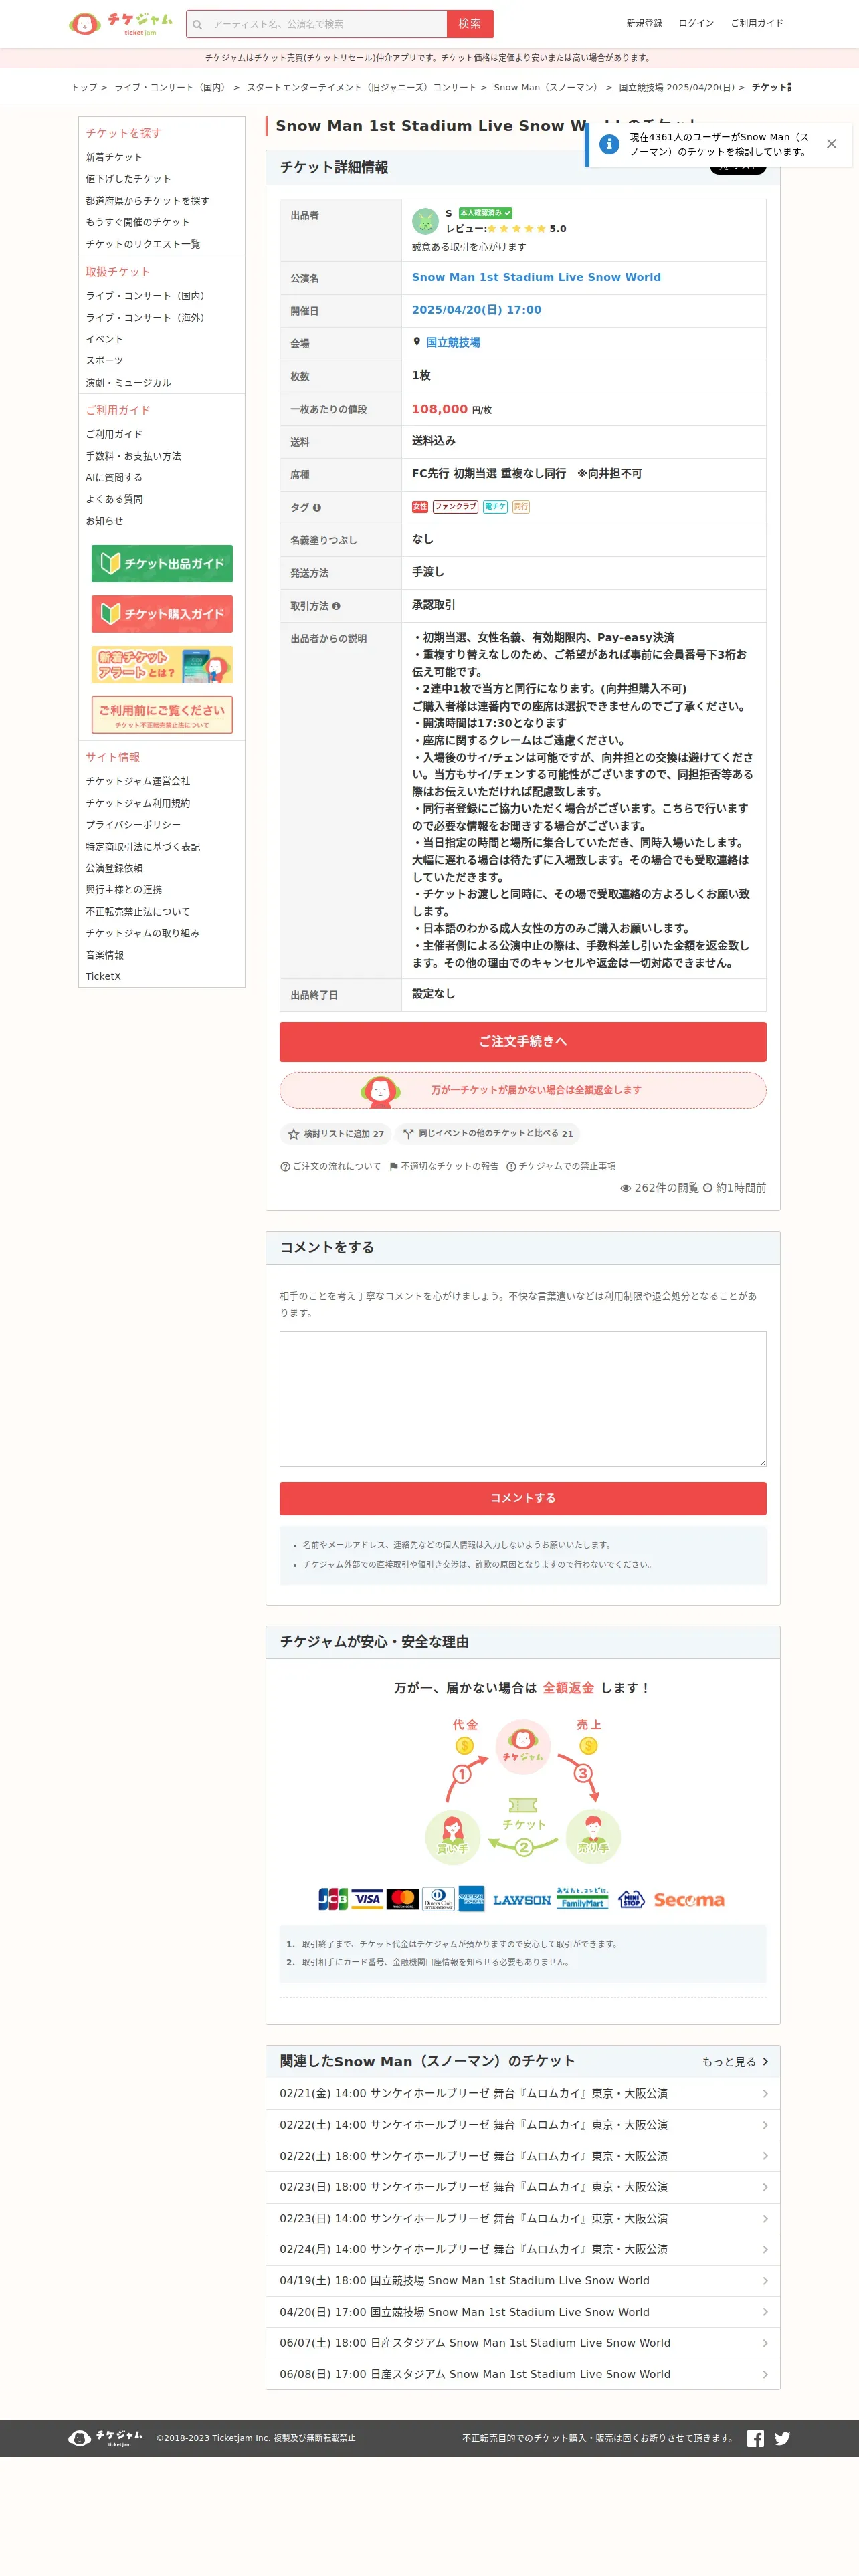
Task: Open the 06/07(土) 18:00 日産スタジアム row
Action: pyautogui.click(x=523, y=2343)
